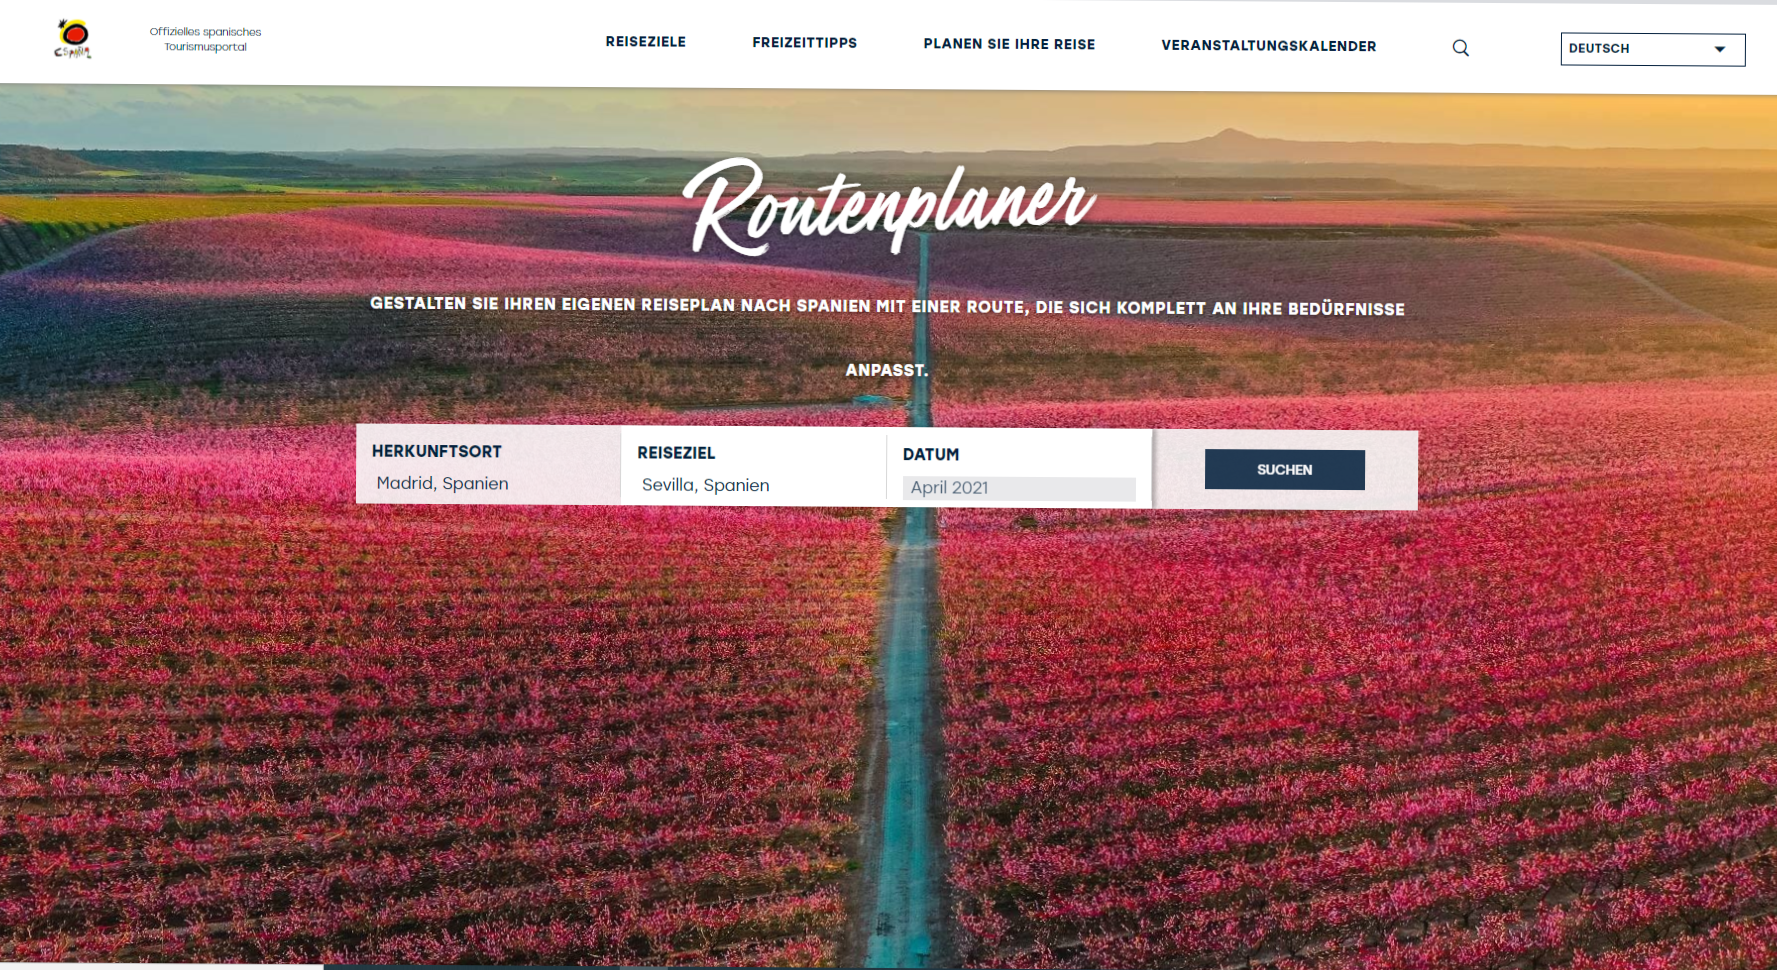The width and height of the screenshot is (1777, 970).
Task: Click the SUCHEN button
Action: 1284,469
